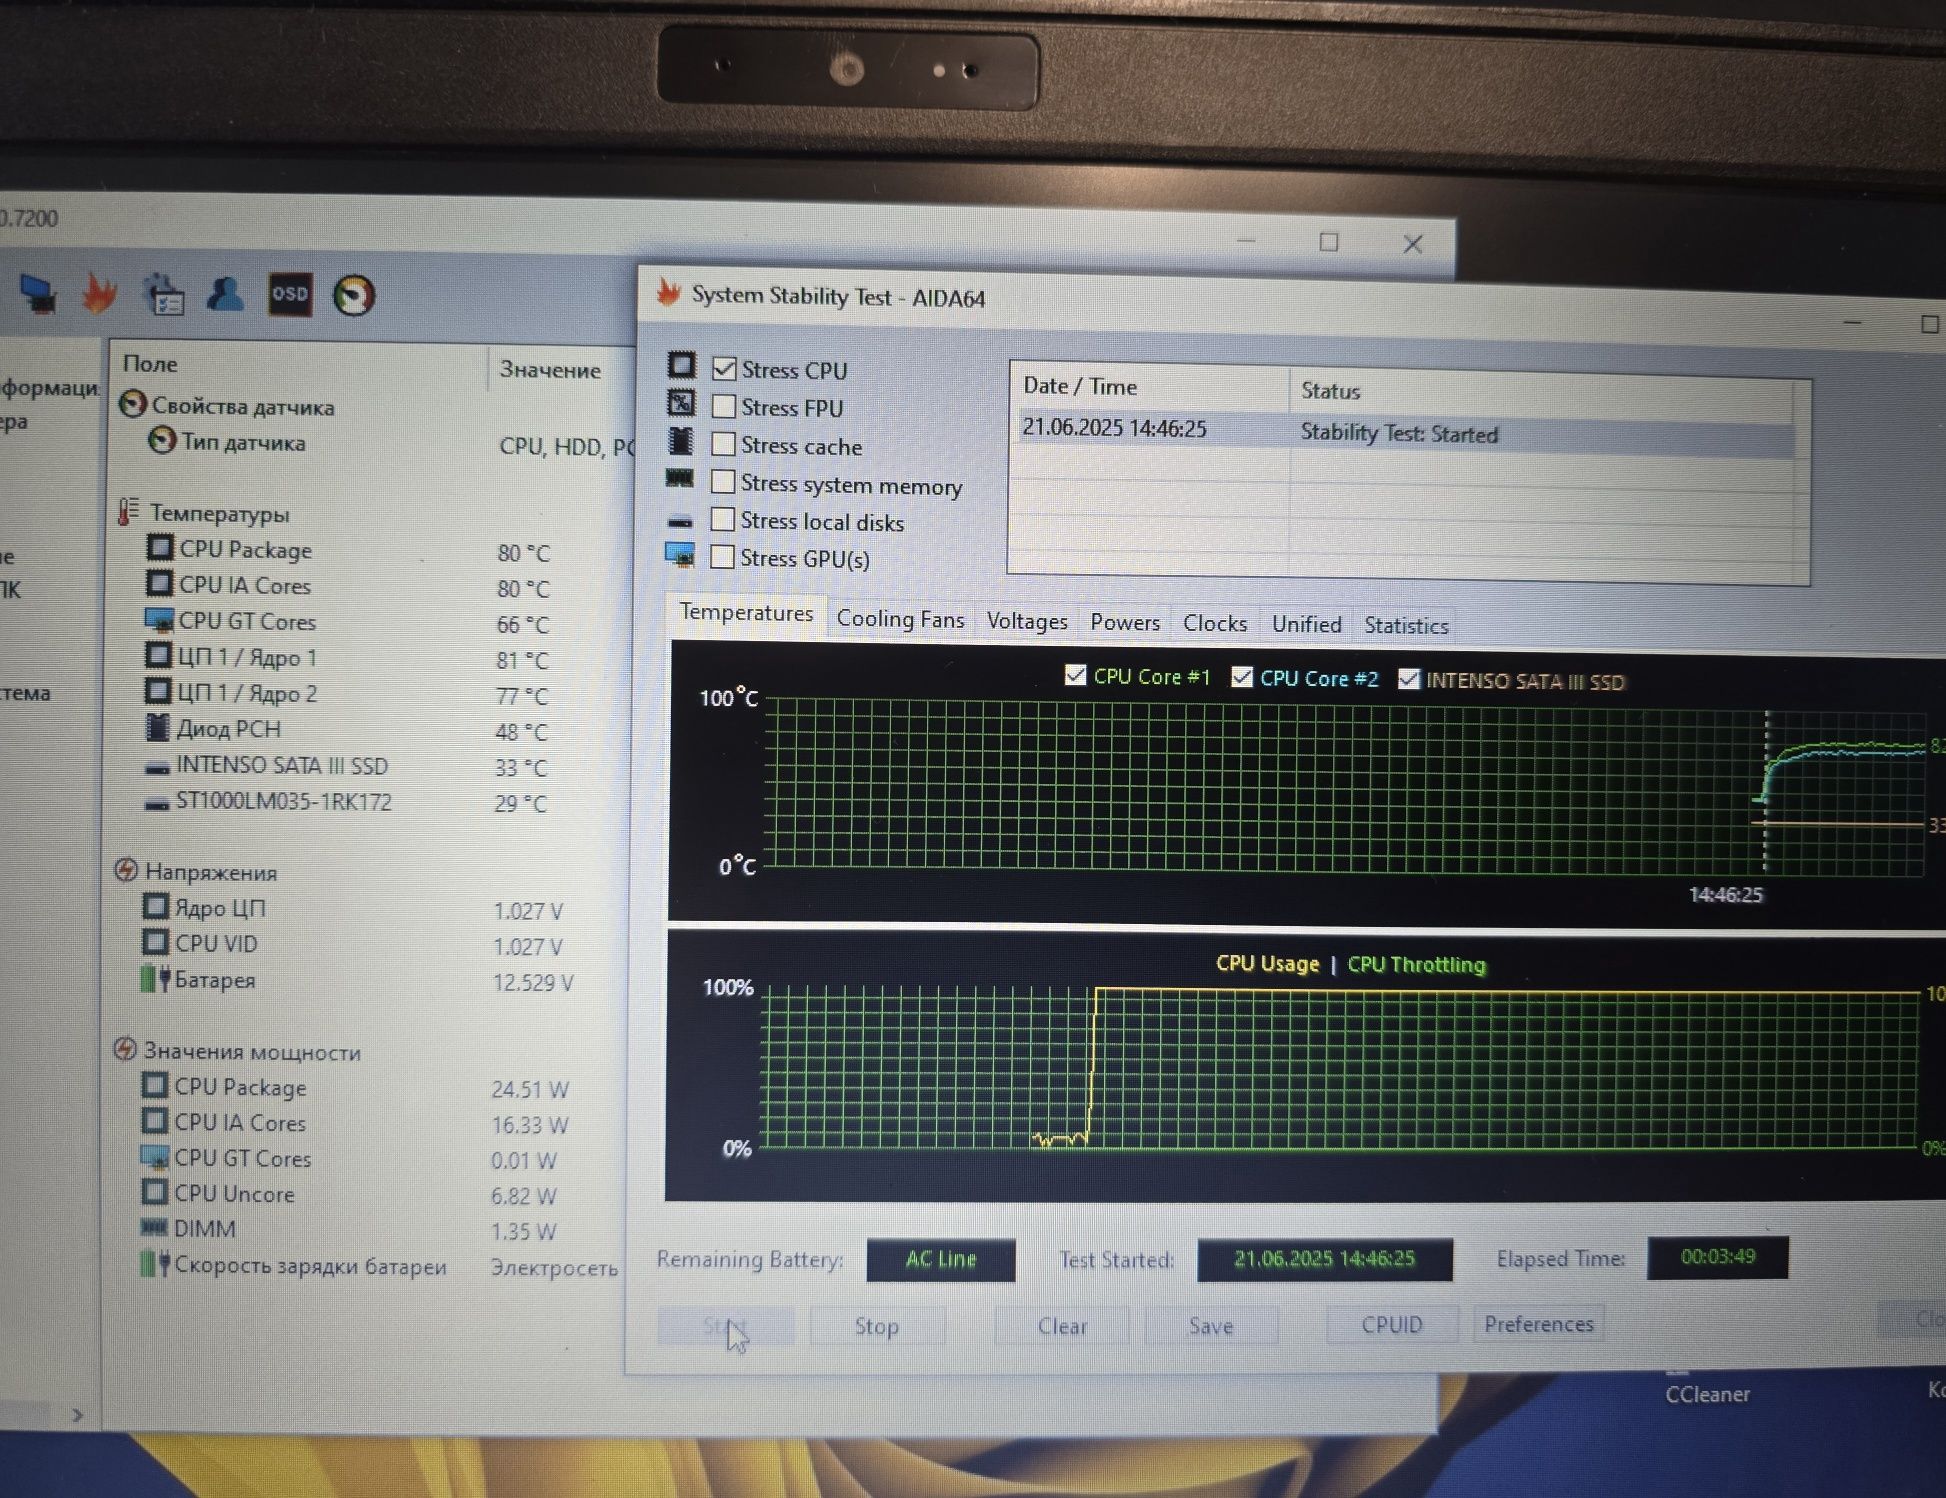Viewport: 1946px width, 1498px height.
Task: Click the Stress CPU chip icon
Action: coord(682,365)
